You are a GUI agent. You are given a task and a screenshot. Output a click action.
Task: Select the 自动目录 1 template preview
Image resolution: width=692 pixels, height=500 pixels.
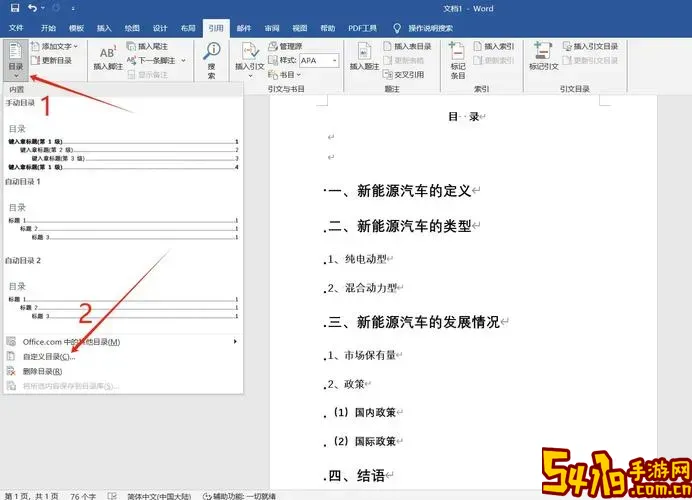click(x=123, y=214)
